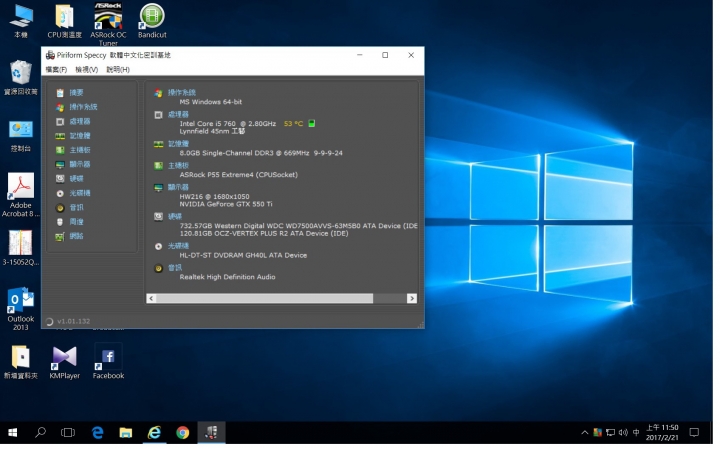Click the right arrow of the horizontal scrollbar

click(x=412, y=299)
